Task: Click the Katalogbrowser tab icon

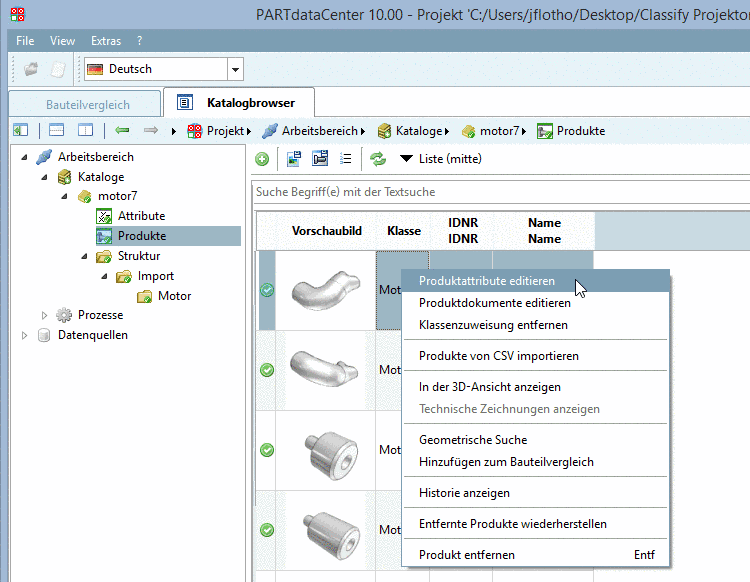Action: [x=185, y=102]
